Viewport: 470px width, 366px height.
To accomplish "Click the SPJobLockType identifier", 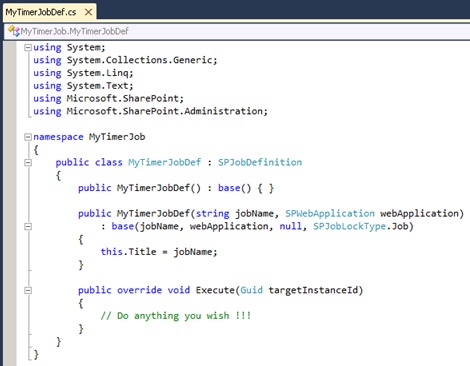I will pyautogui.click(x=349, y=226).
